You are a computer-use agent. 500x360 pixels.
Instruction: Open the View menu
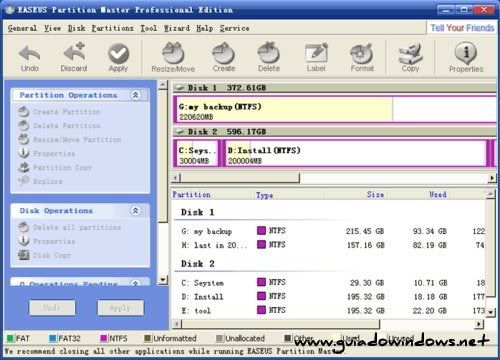click(53, 28)
